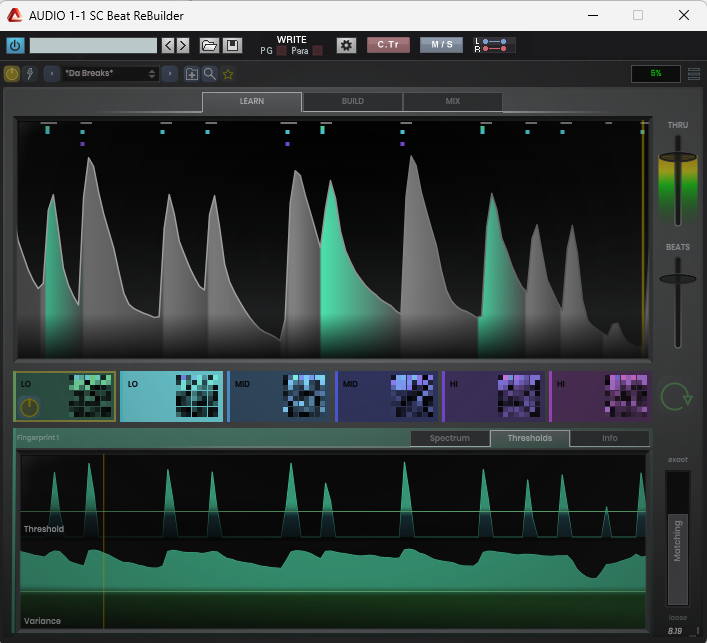707x643 pixels.
Task: Click the previous preset arrow in host bar
Action: (168, 46)
